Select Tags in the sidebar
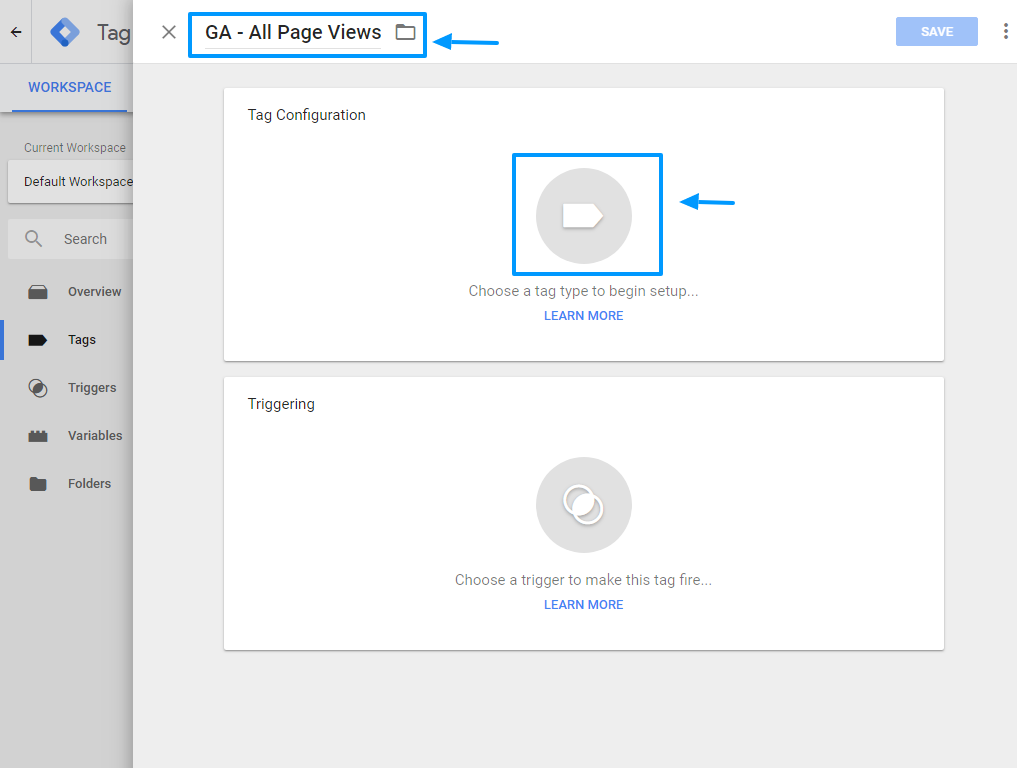Viewport: 1017px width, 768px height. (82, 340)
